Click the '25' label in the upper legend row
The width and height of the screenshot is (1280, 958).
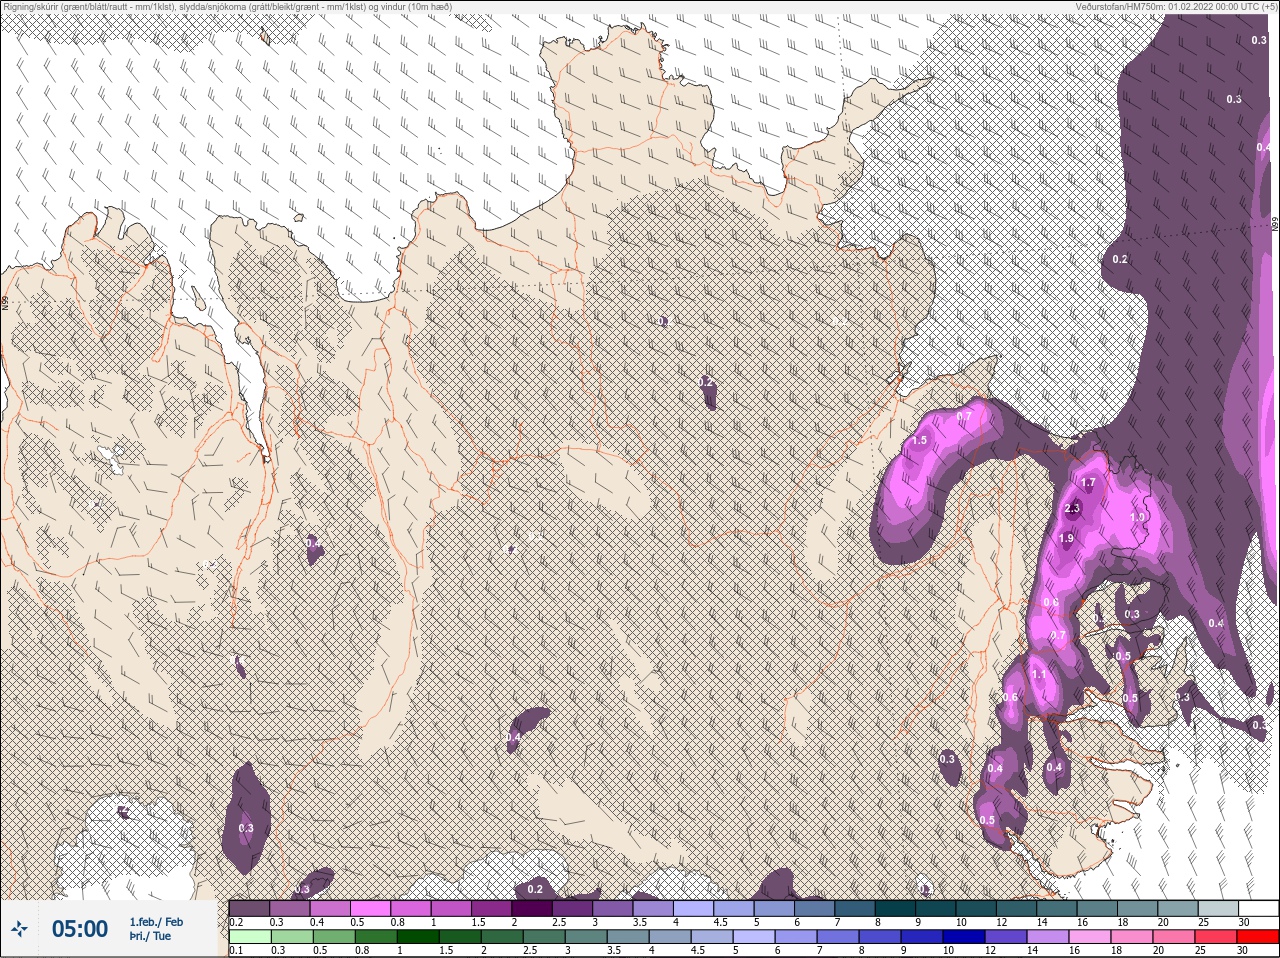pyautogui.click(x=1203, y=921)
